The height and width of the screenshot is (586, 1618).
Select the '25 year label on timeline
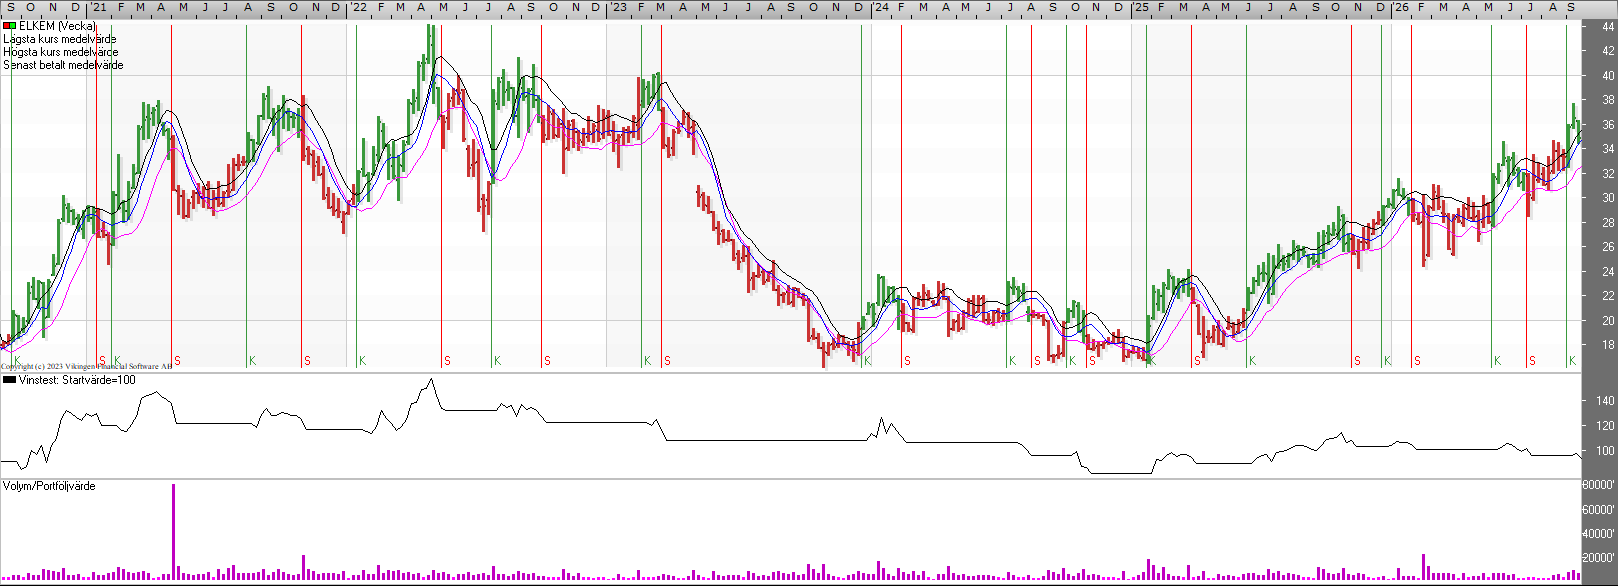(x=1142, y=7)
